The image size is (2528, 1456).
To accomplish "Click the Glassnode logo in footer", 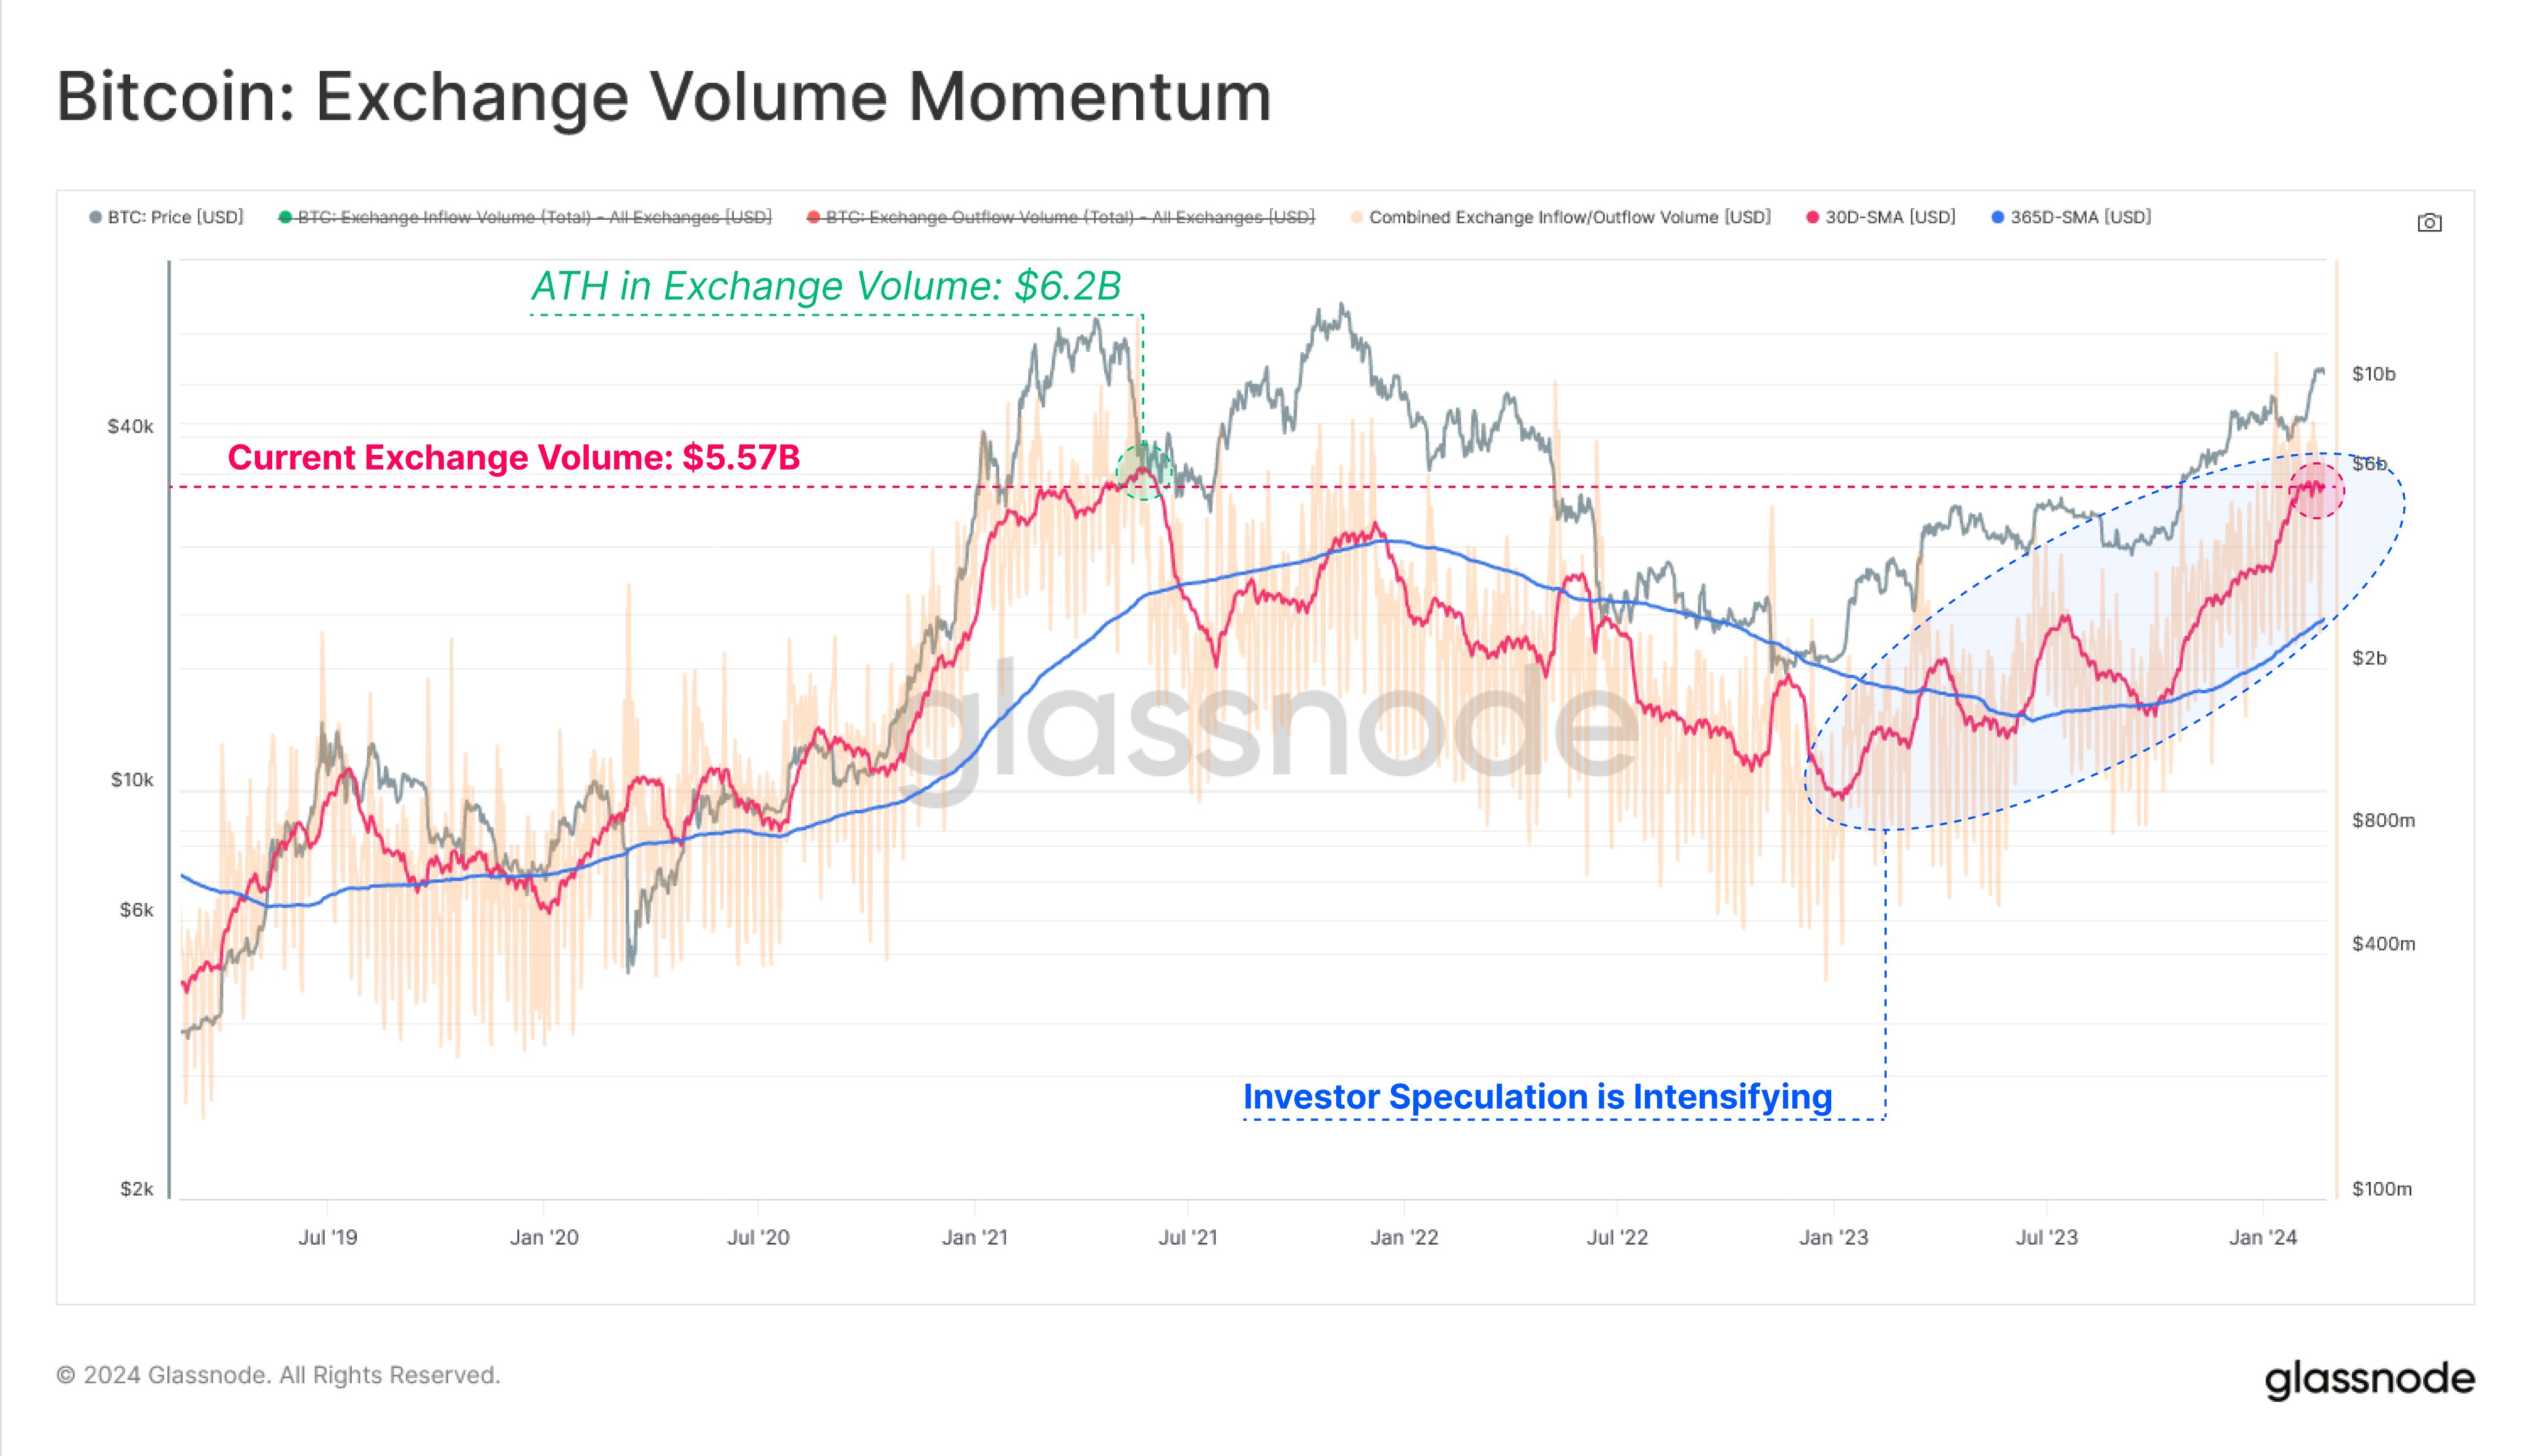I will coord(2369,1379).
